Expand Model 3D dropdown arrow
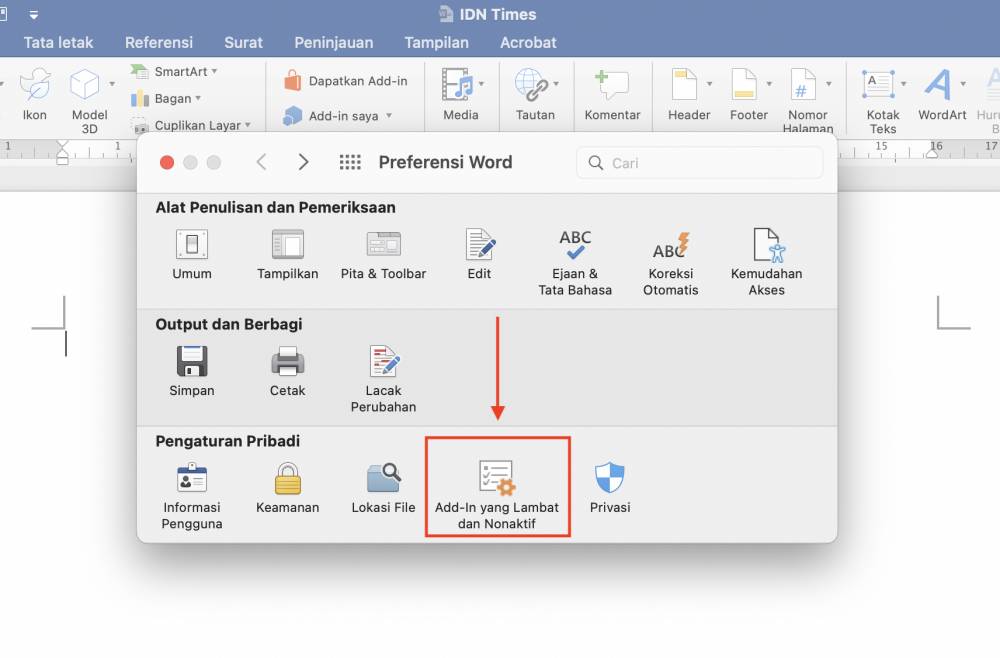 (112, 84)
